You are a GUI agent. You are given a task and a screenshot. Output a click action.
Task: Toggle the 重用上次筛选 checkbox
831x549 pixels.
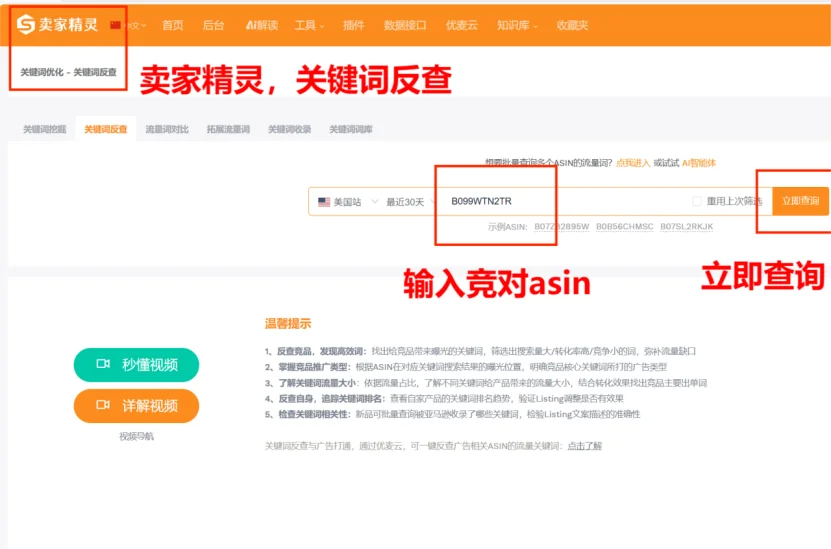tap(697, 201)
